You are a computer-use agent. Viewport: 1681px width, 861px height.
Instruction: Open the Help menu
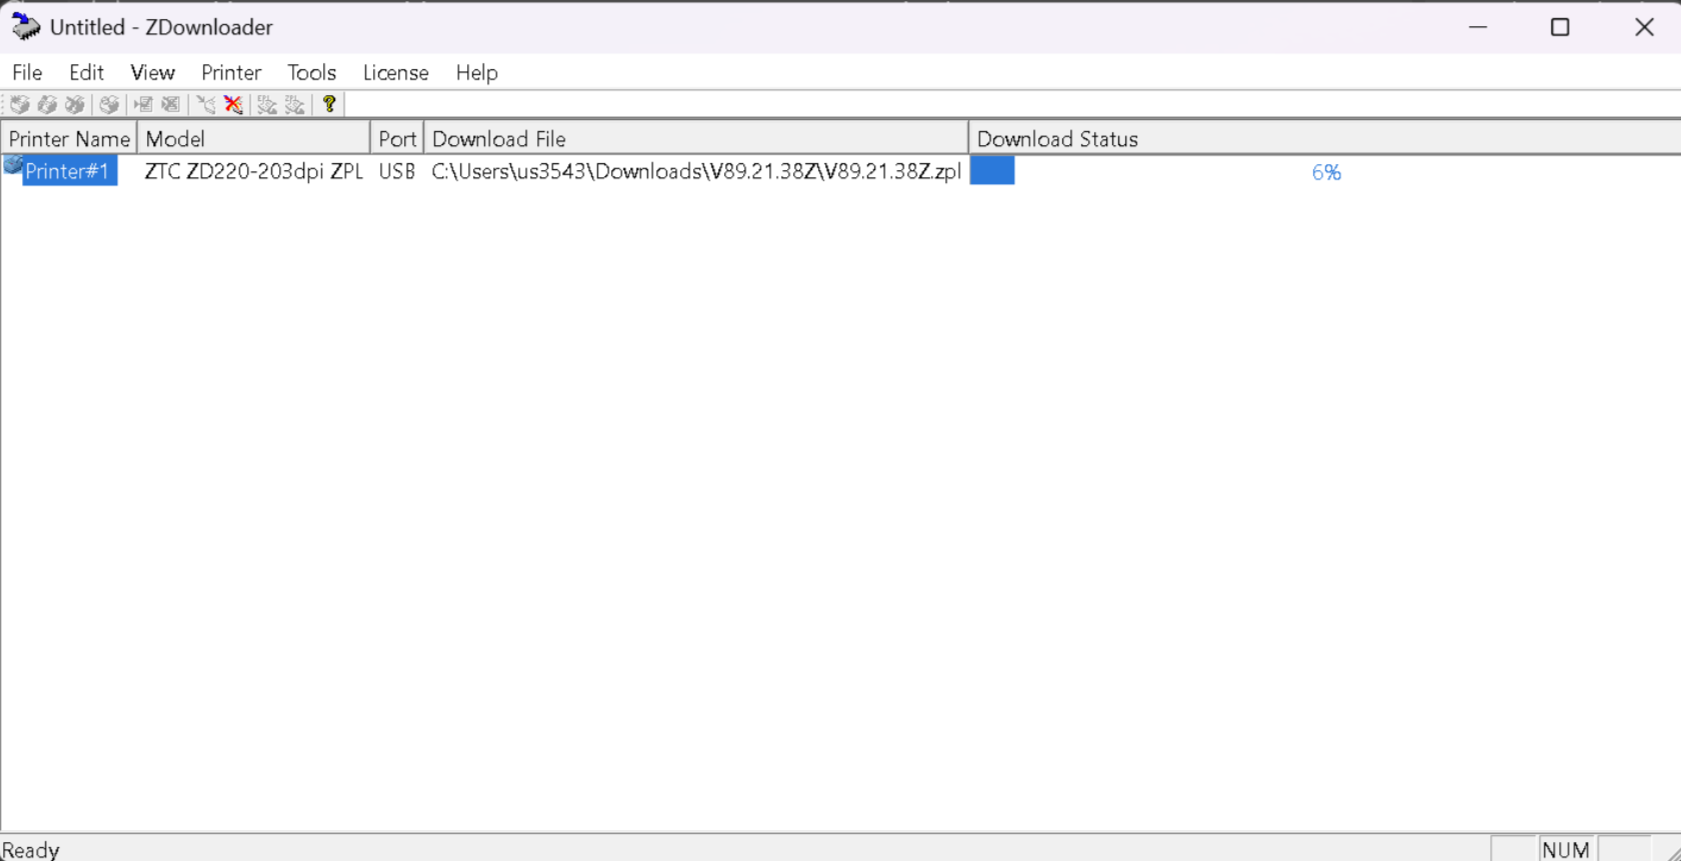(476, 73)
